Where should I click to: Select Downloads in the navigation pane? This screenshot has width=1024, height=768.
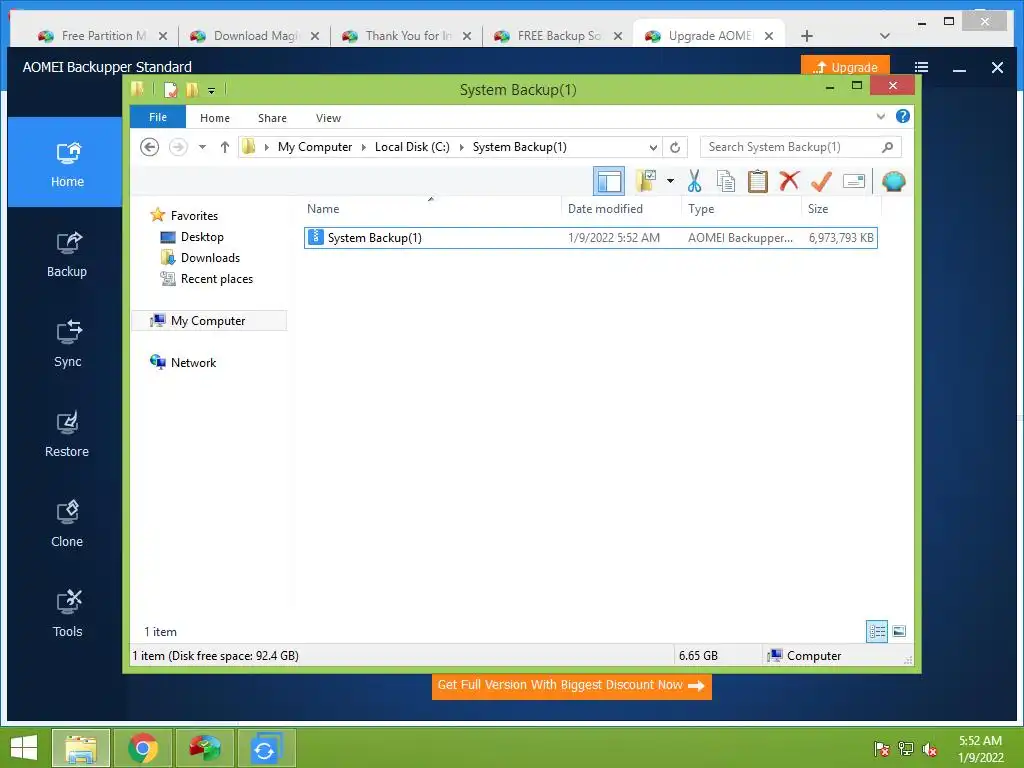point(200,257)
